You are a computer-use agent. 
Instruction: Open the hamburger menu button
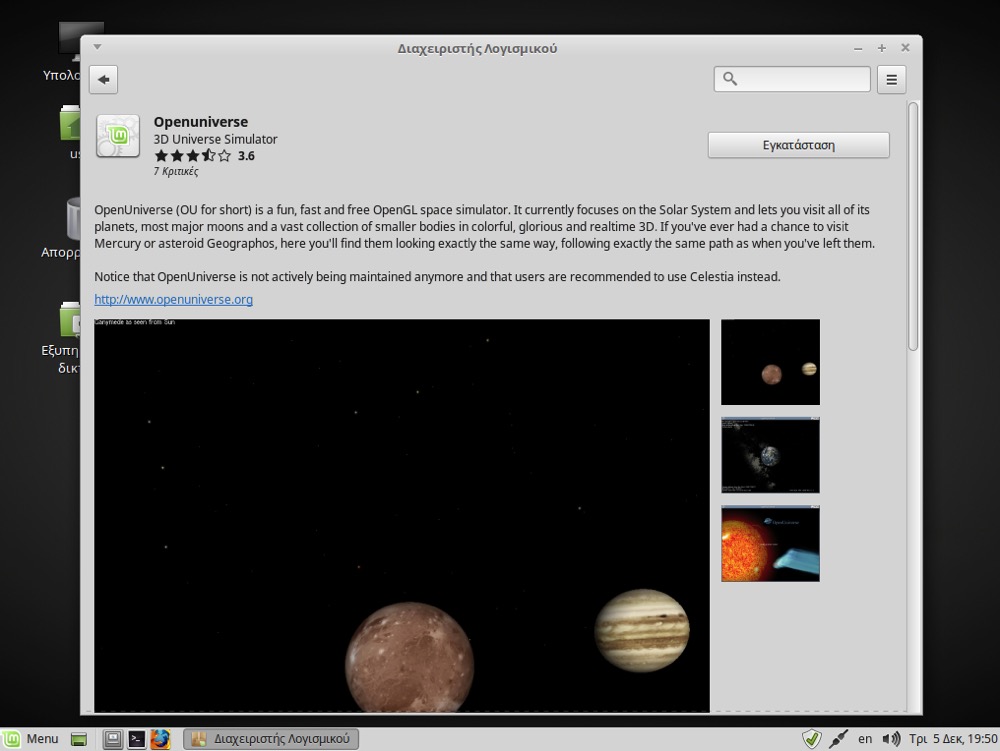tap(891, 80)
